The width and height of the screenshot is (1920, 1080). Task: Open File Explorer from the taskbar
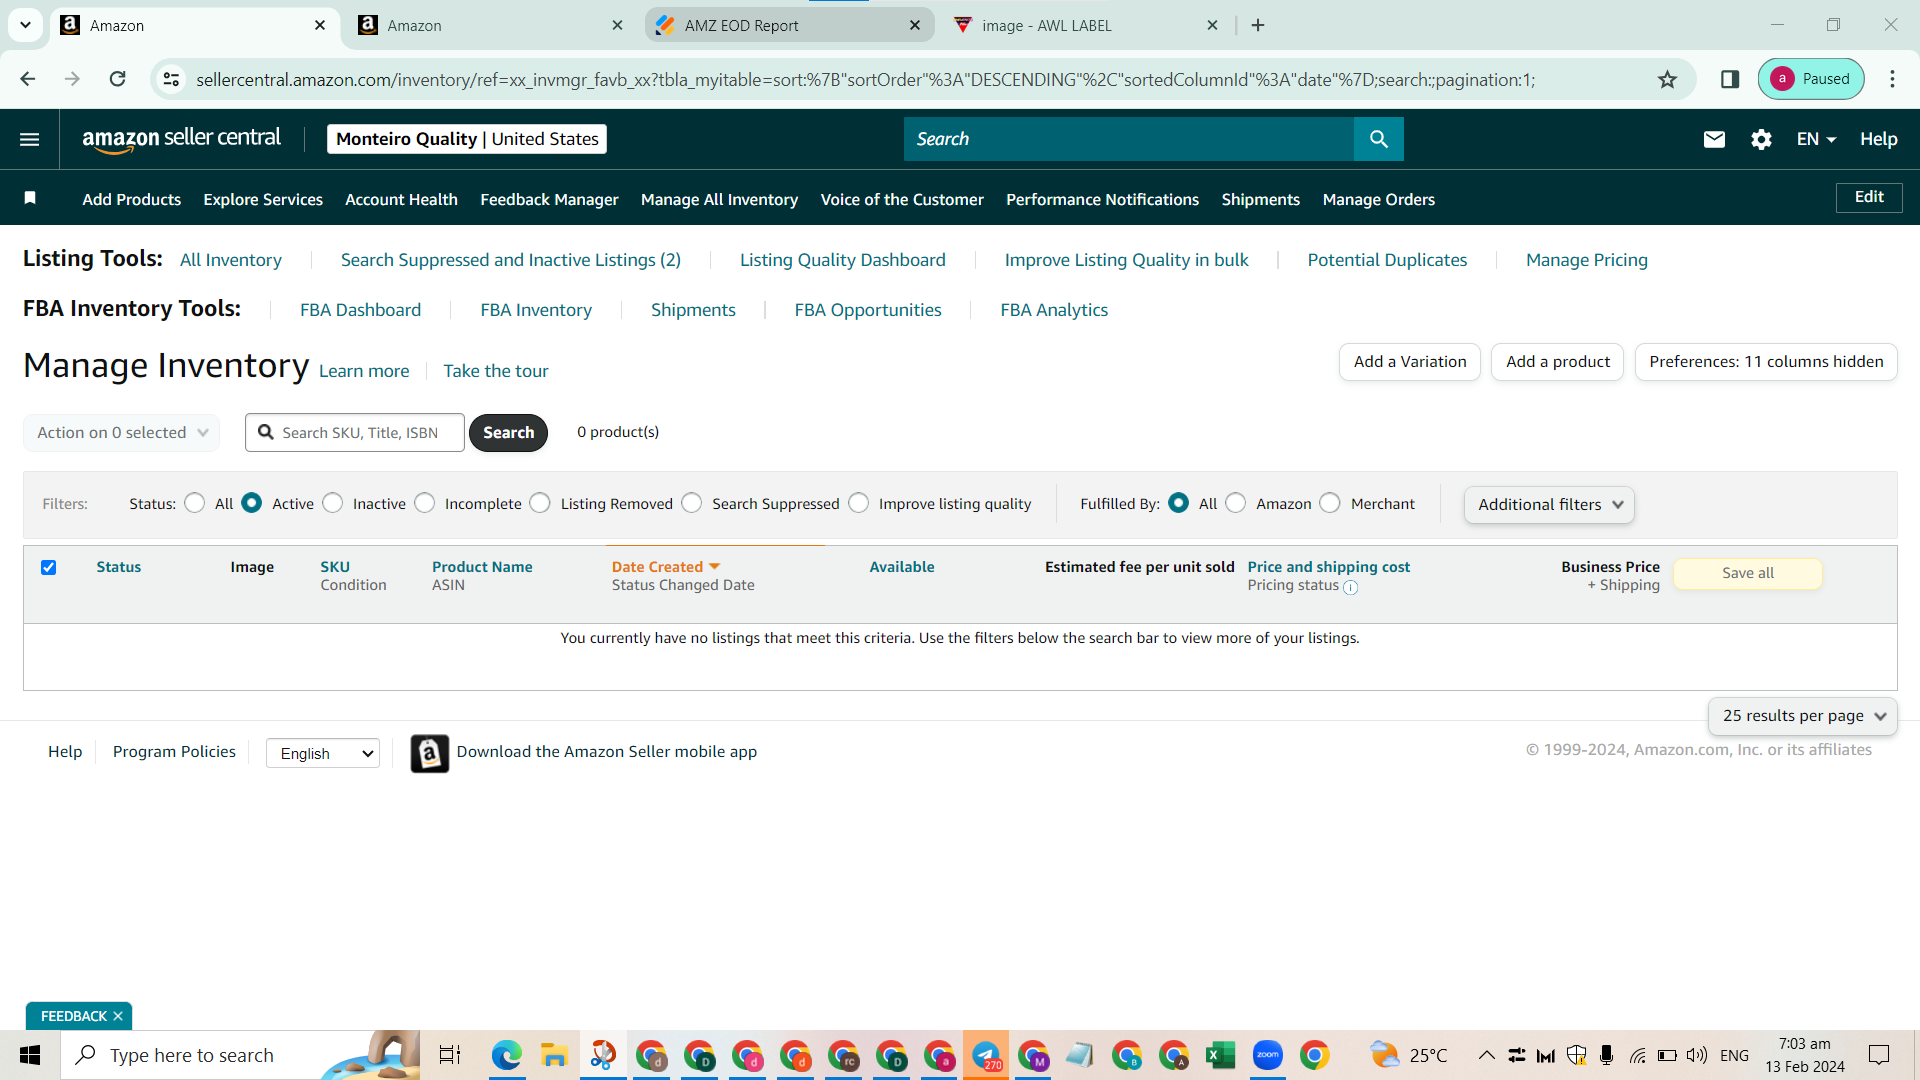pyautogui.click(x=554, y=1055)
